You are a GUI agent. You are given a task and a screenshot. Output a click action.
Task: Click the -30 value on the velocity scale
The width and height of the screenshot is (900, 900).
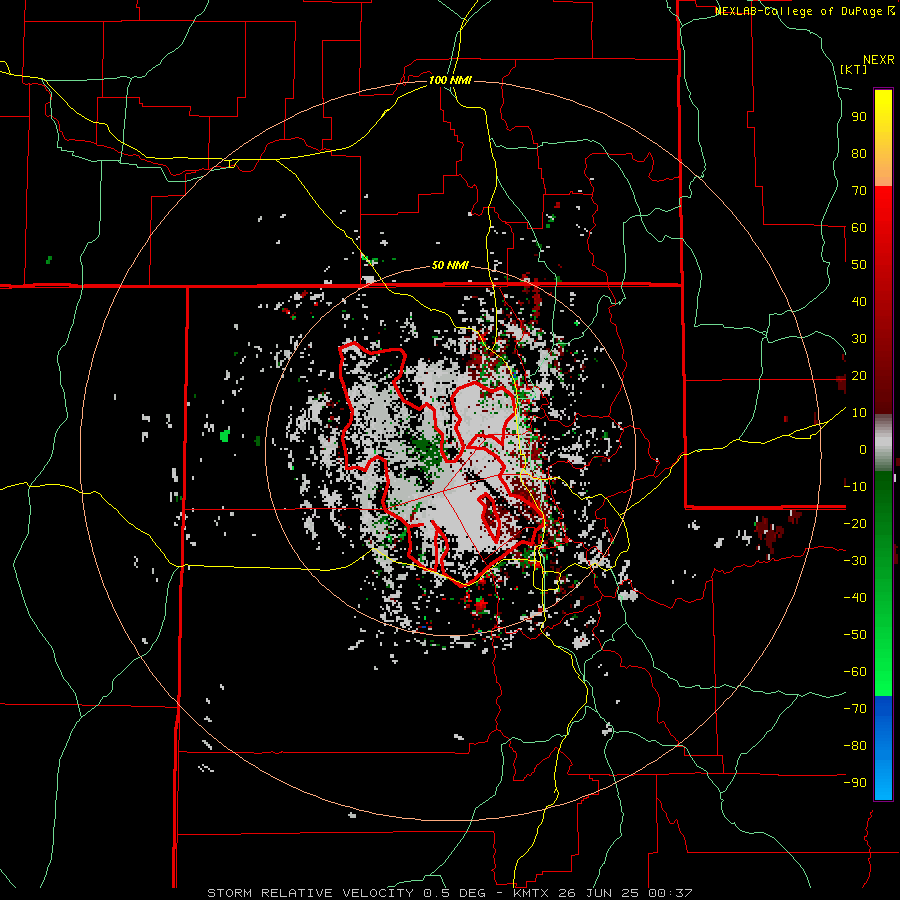coord(855,560)
